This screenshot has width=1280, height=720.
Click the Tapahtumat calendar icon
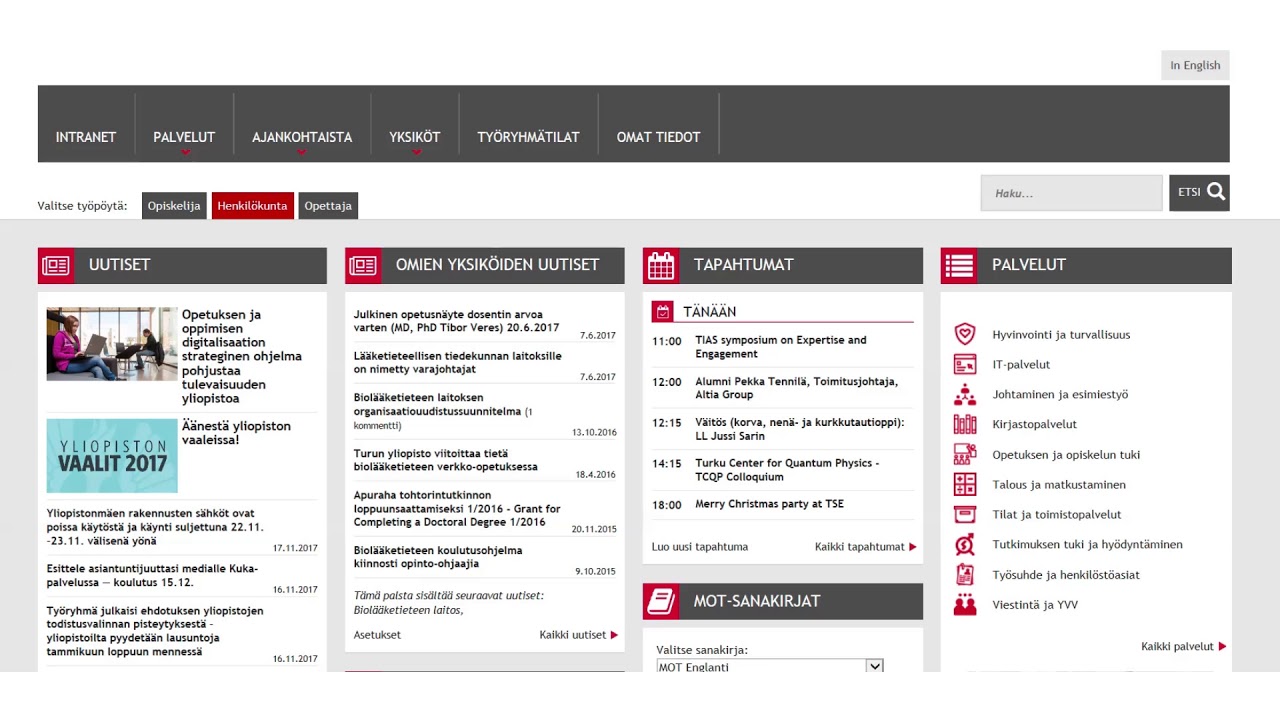pos(661,265)
